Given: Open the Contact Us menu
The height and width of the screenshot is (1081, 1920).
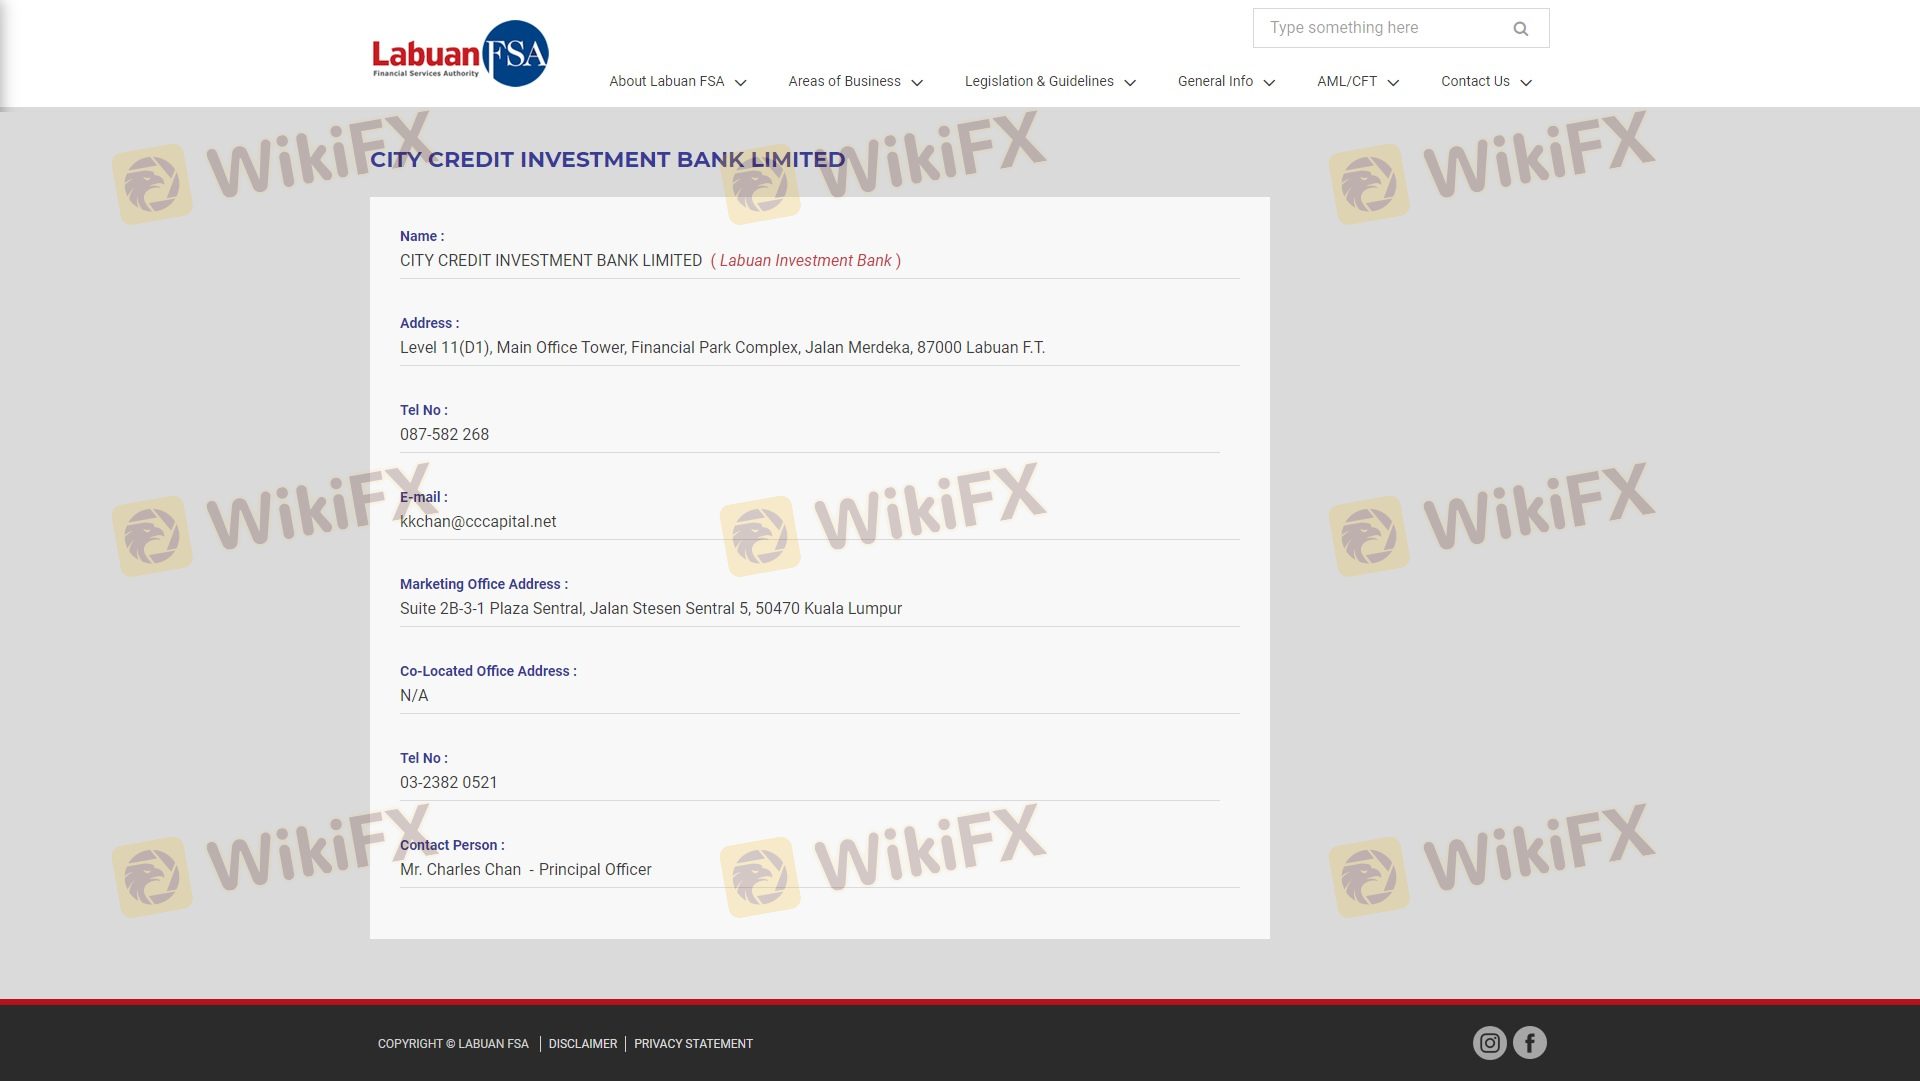Looking at the screenshot, I should pos(1475,82).
